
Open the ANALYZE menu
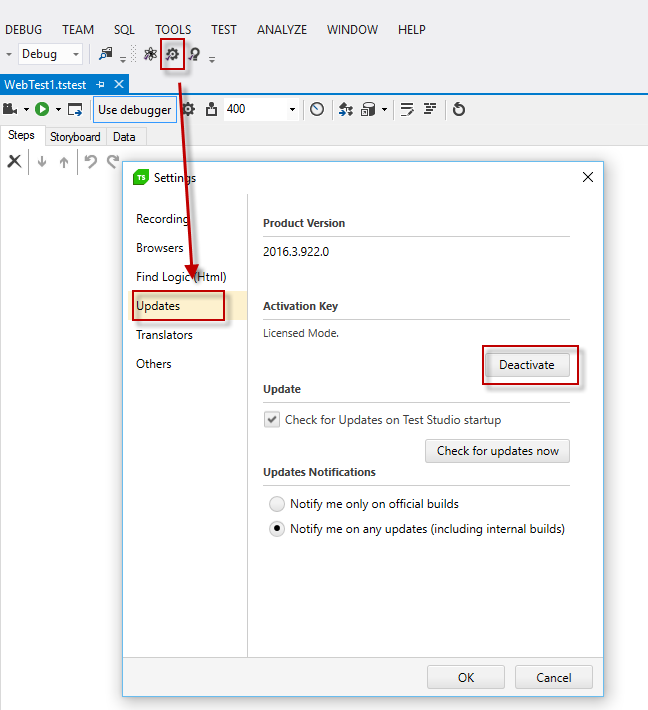coord(282,30)
